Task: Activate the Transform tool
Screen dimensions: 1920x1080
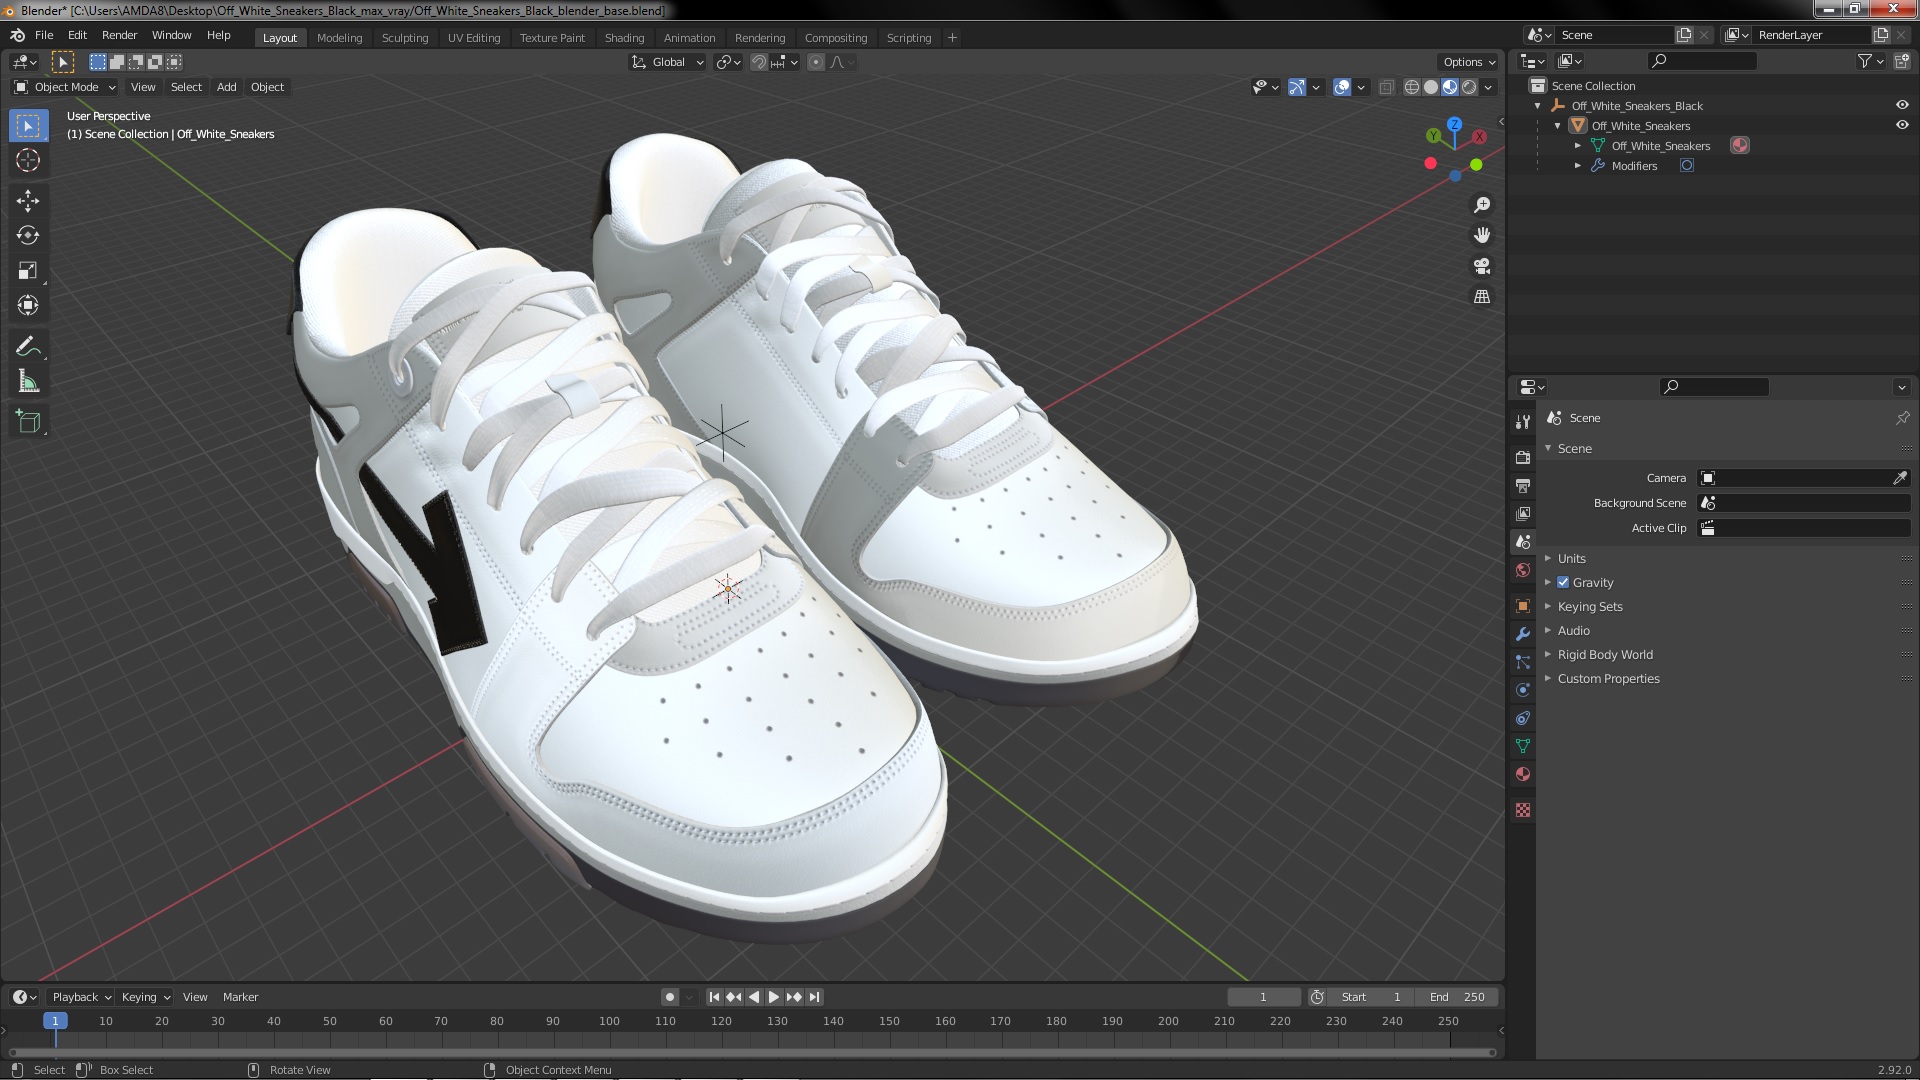Action: 28,306
